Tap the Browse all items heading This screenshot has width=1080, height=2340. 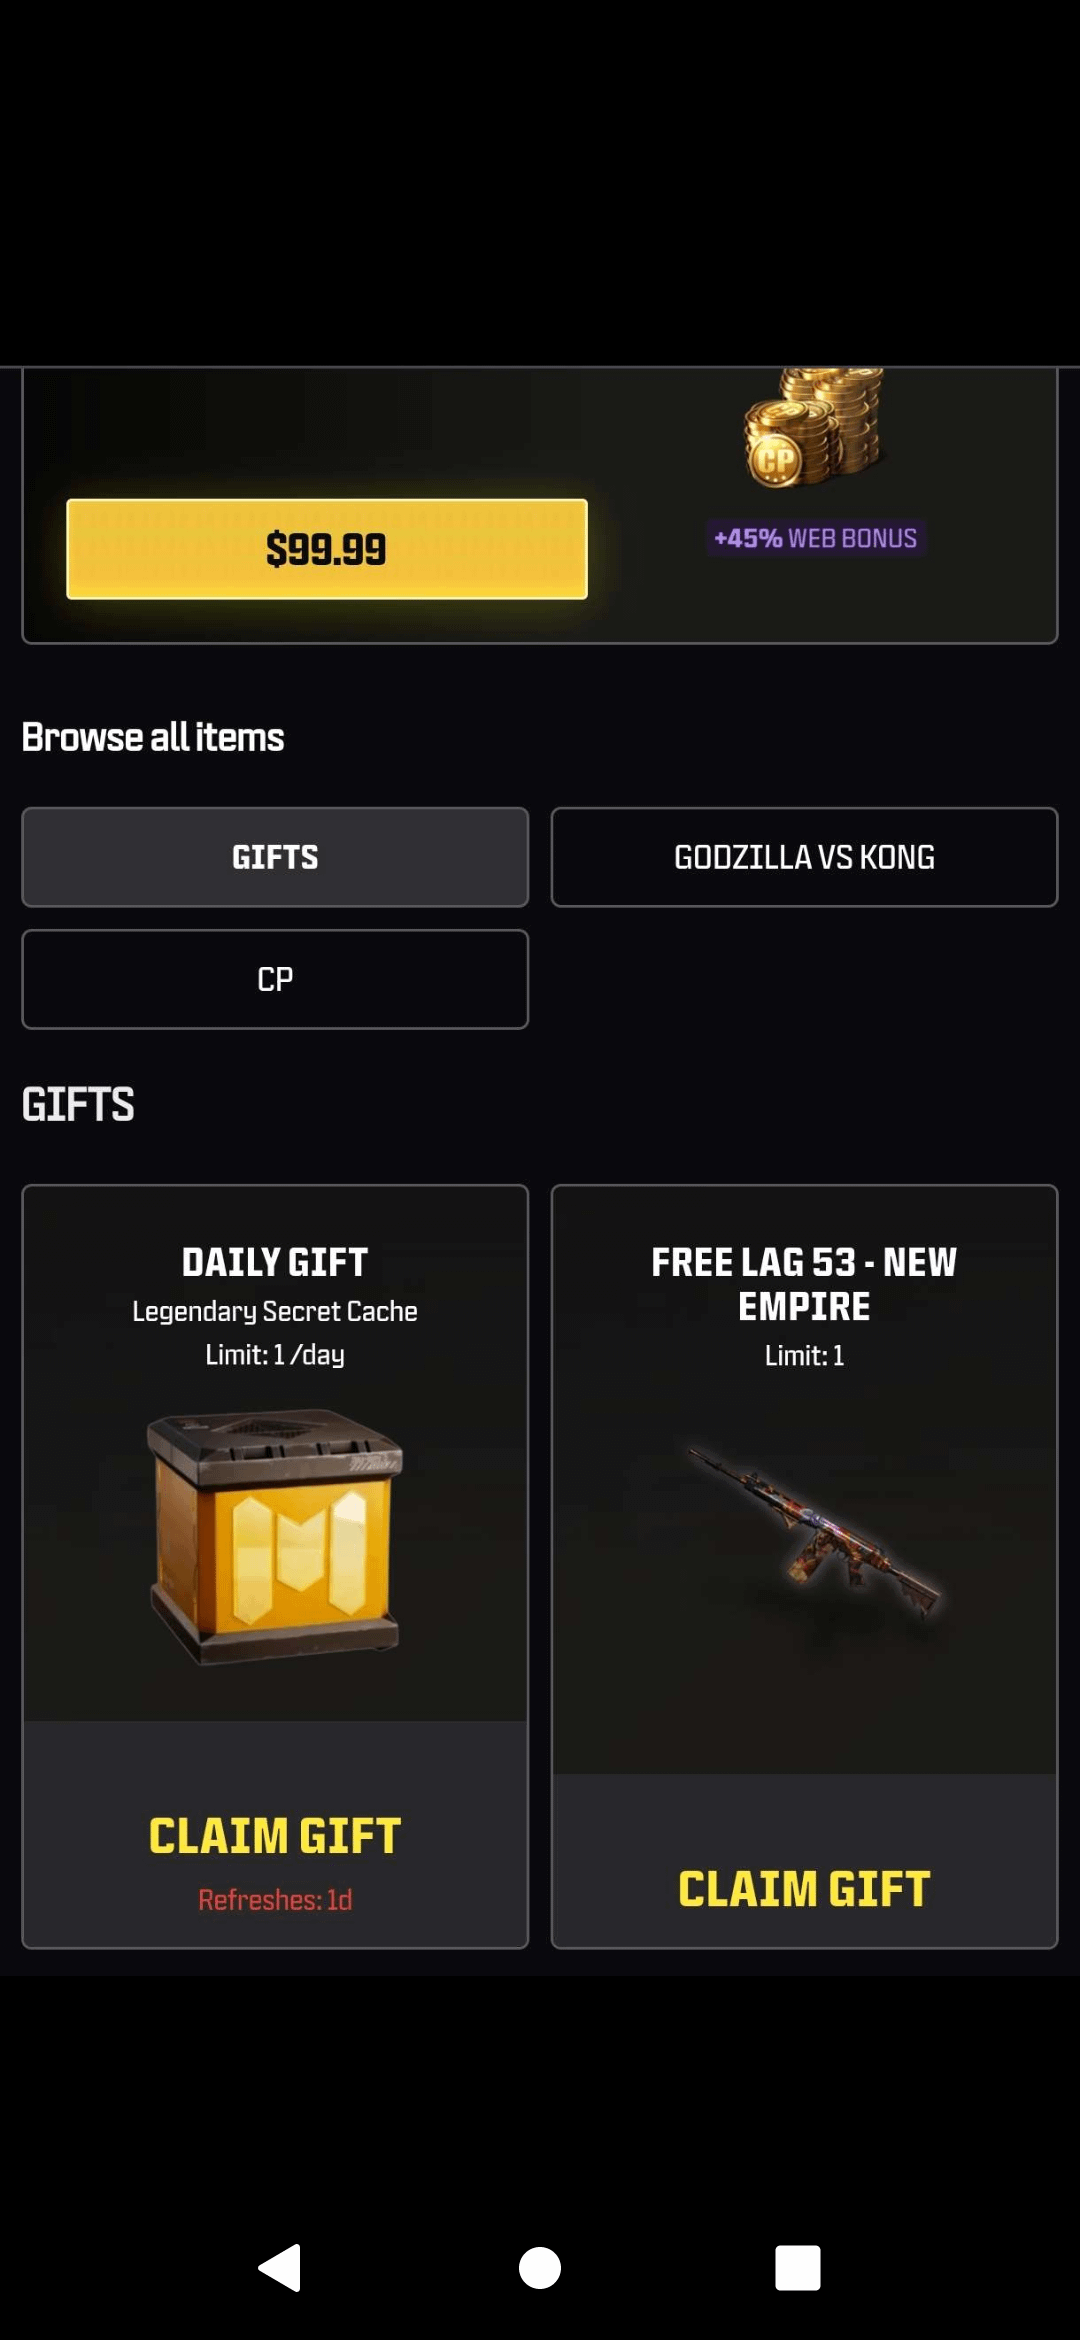pyautogui.click(x=153, y=737)
